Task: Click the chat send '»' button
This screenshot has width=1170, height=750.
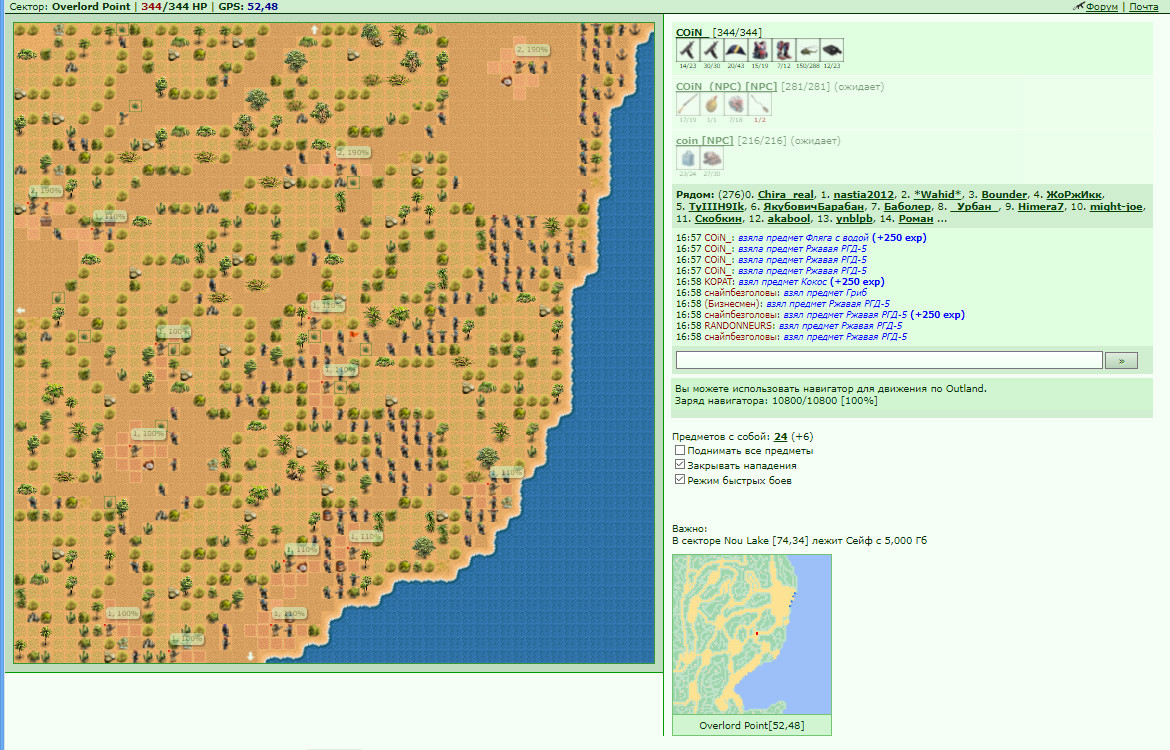Action: point(1121,360)
